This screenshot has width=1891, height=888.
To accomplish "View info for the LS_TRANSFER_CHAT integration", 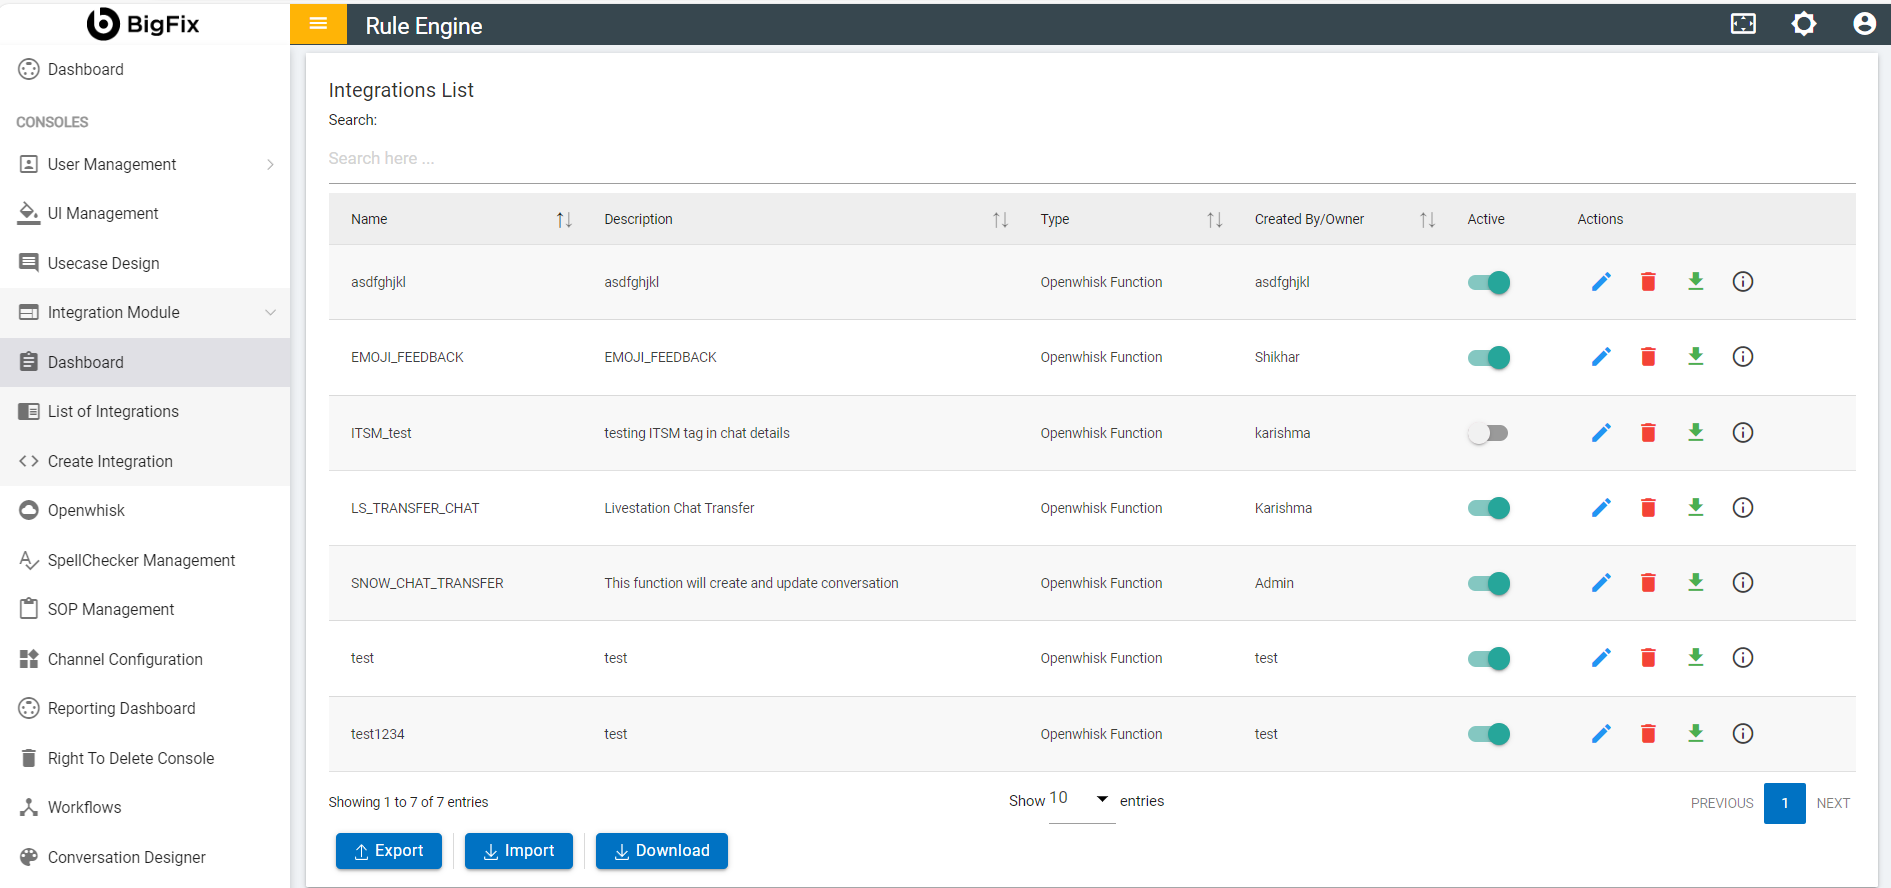I will tap(1742, 508).
